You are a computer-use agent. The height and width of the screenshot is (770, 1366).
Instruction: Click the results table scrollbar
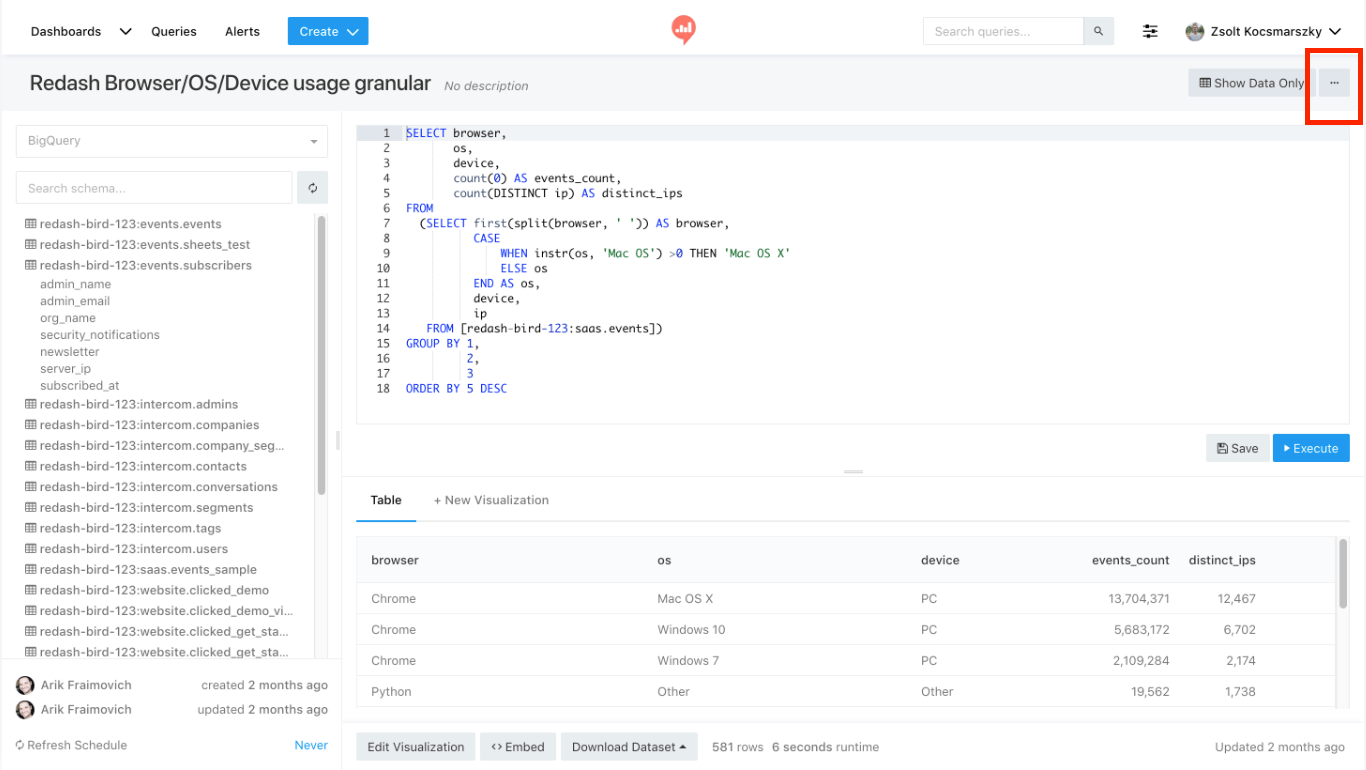pos(1343,572)
